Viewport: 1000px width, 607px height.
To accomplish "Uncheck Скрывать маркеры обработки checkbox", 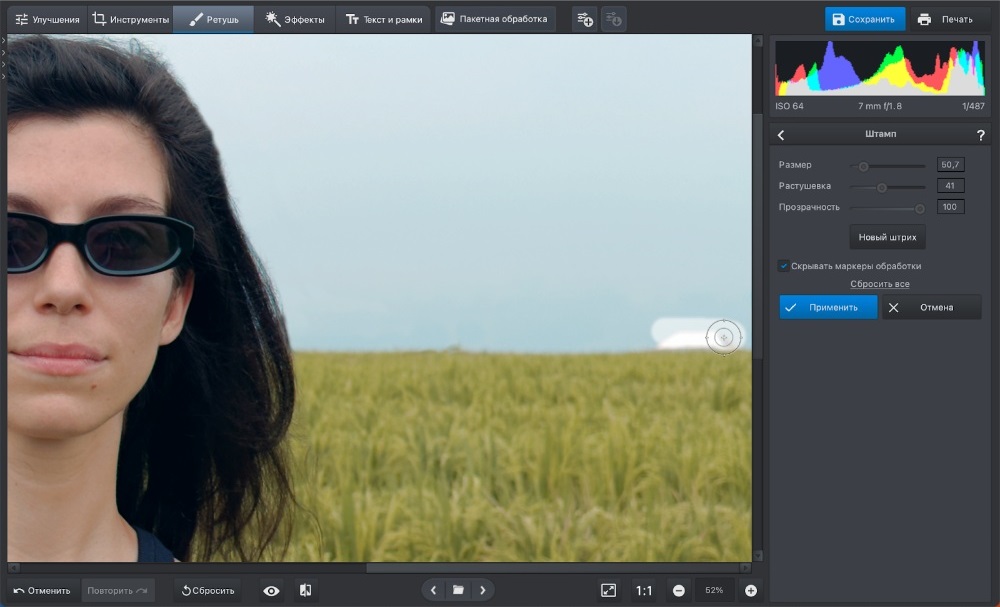I will click(784, 266).
